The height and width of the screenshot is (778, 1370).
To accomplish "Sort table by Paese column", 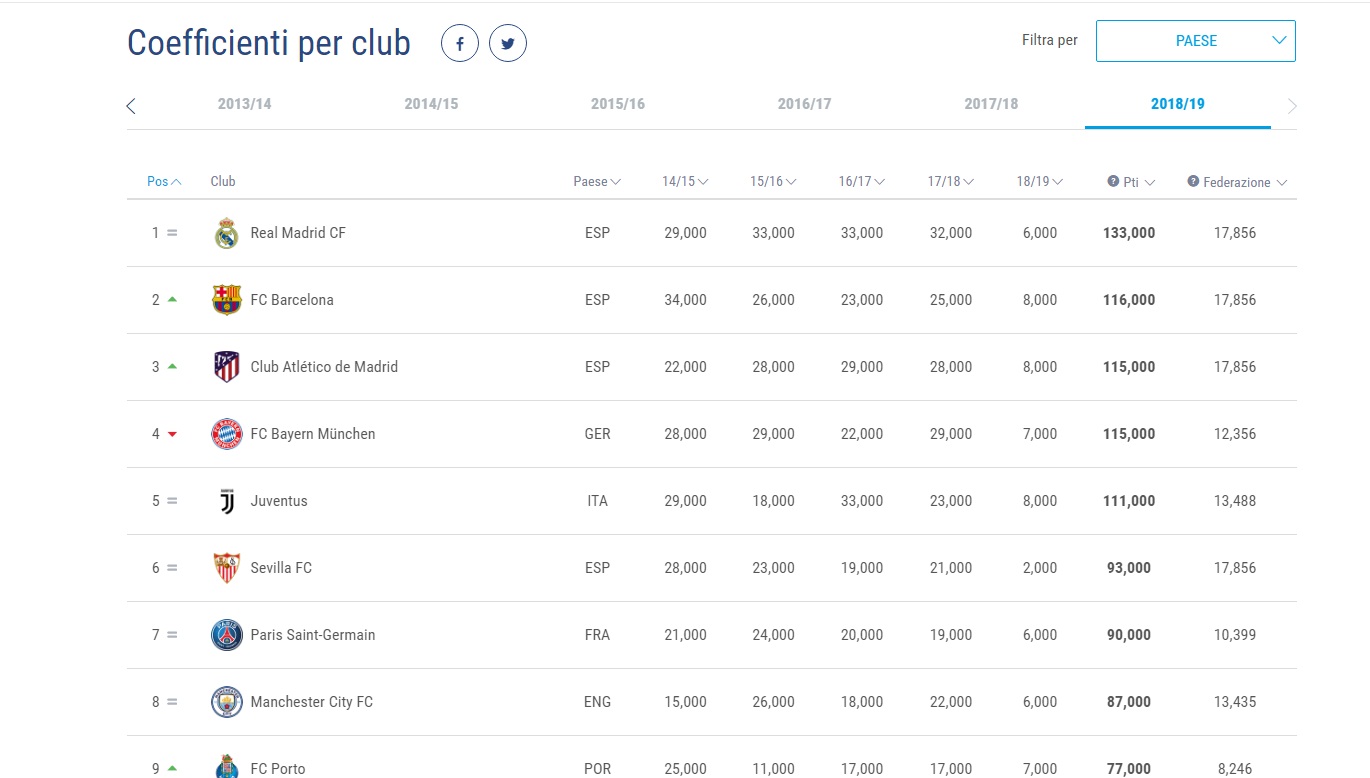I will click(597, 182).
